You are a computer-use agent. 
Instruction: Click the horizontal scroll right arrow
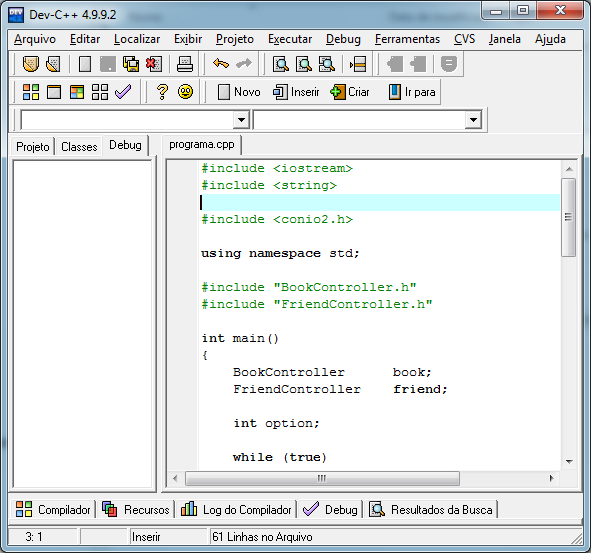click(x=551, y=478)
